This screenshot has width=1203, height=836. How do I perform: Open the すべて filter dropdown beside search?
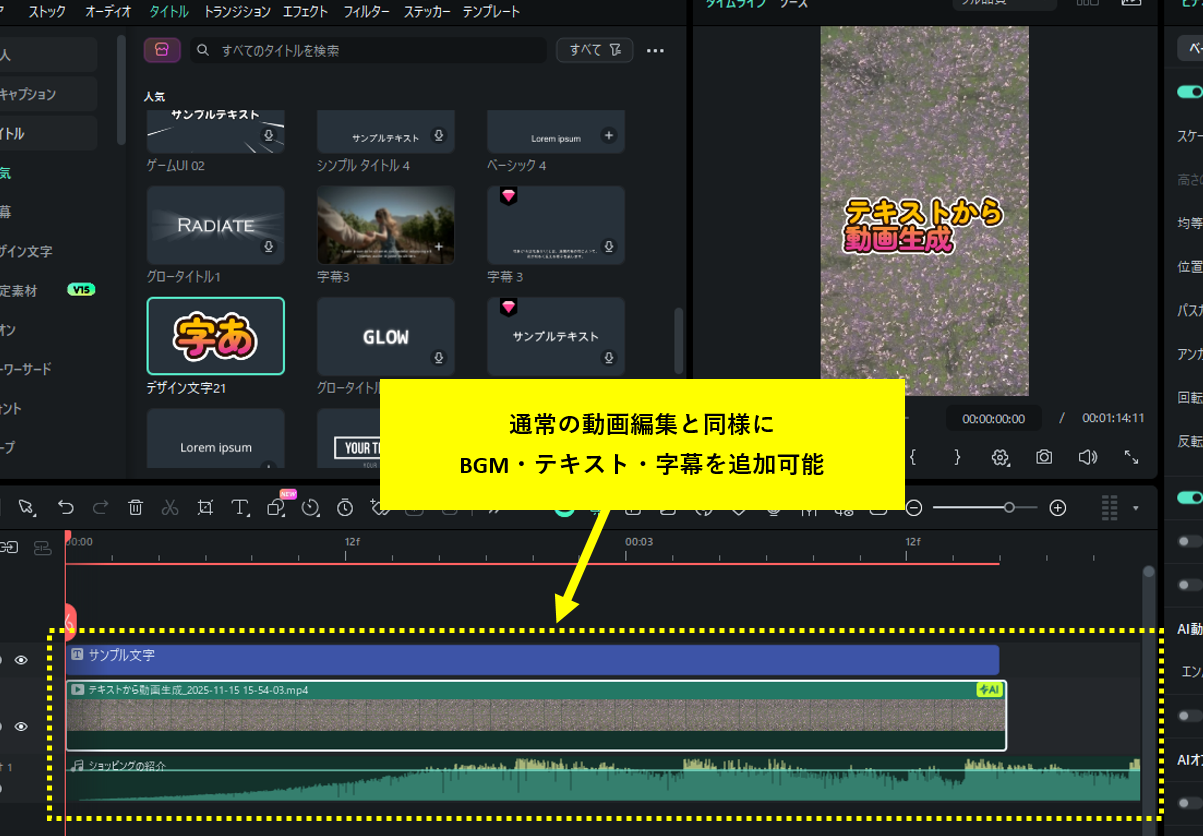click(x=594, y=49)
